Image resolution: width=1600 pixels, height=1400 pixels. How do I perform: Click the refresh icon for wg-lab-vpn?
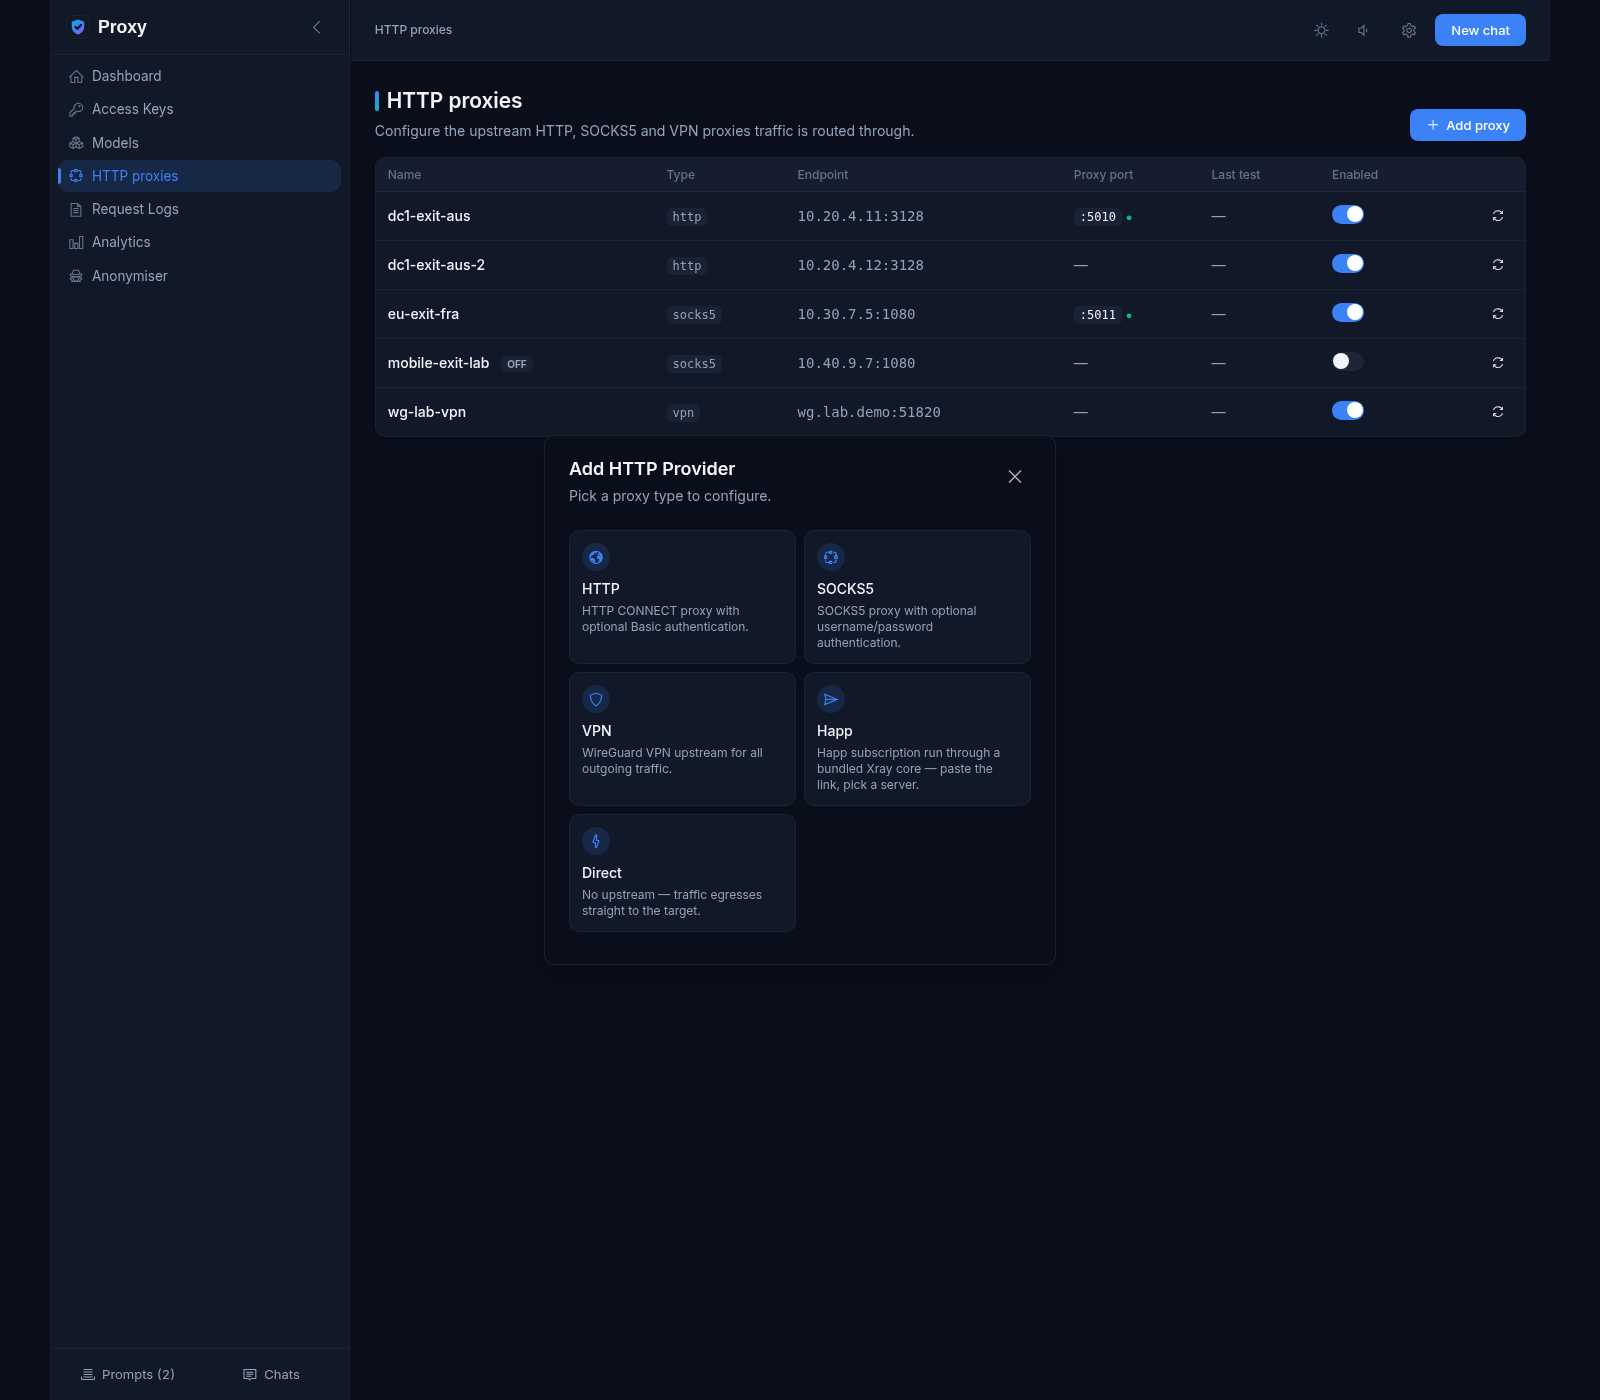point(1498,412)
